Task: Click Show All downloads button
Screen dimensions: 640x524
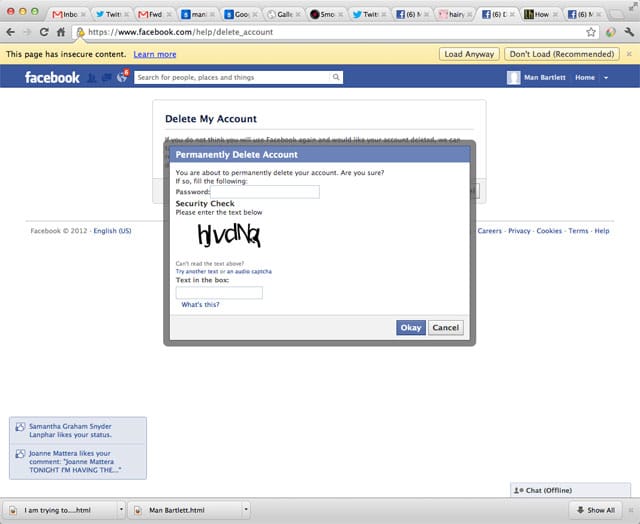Action: click(596, 510)
